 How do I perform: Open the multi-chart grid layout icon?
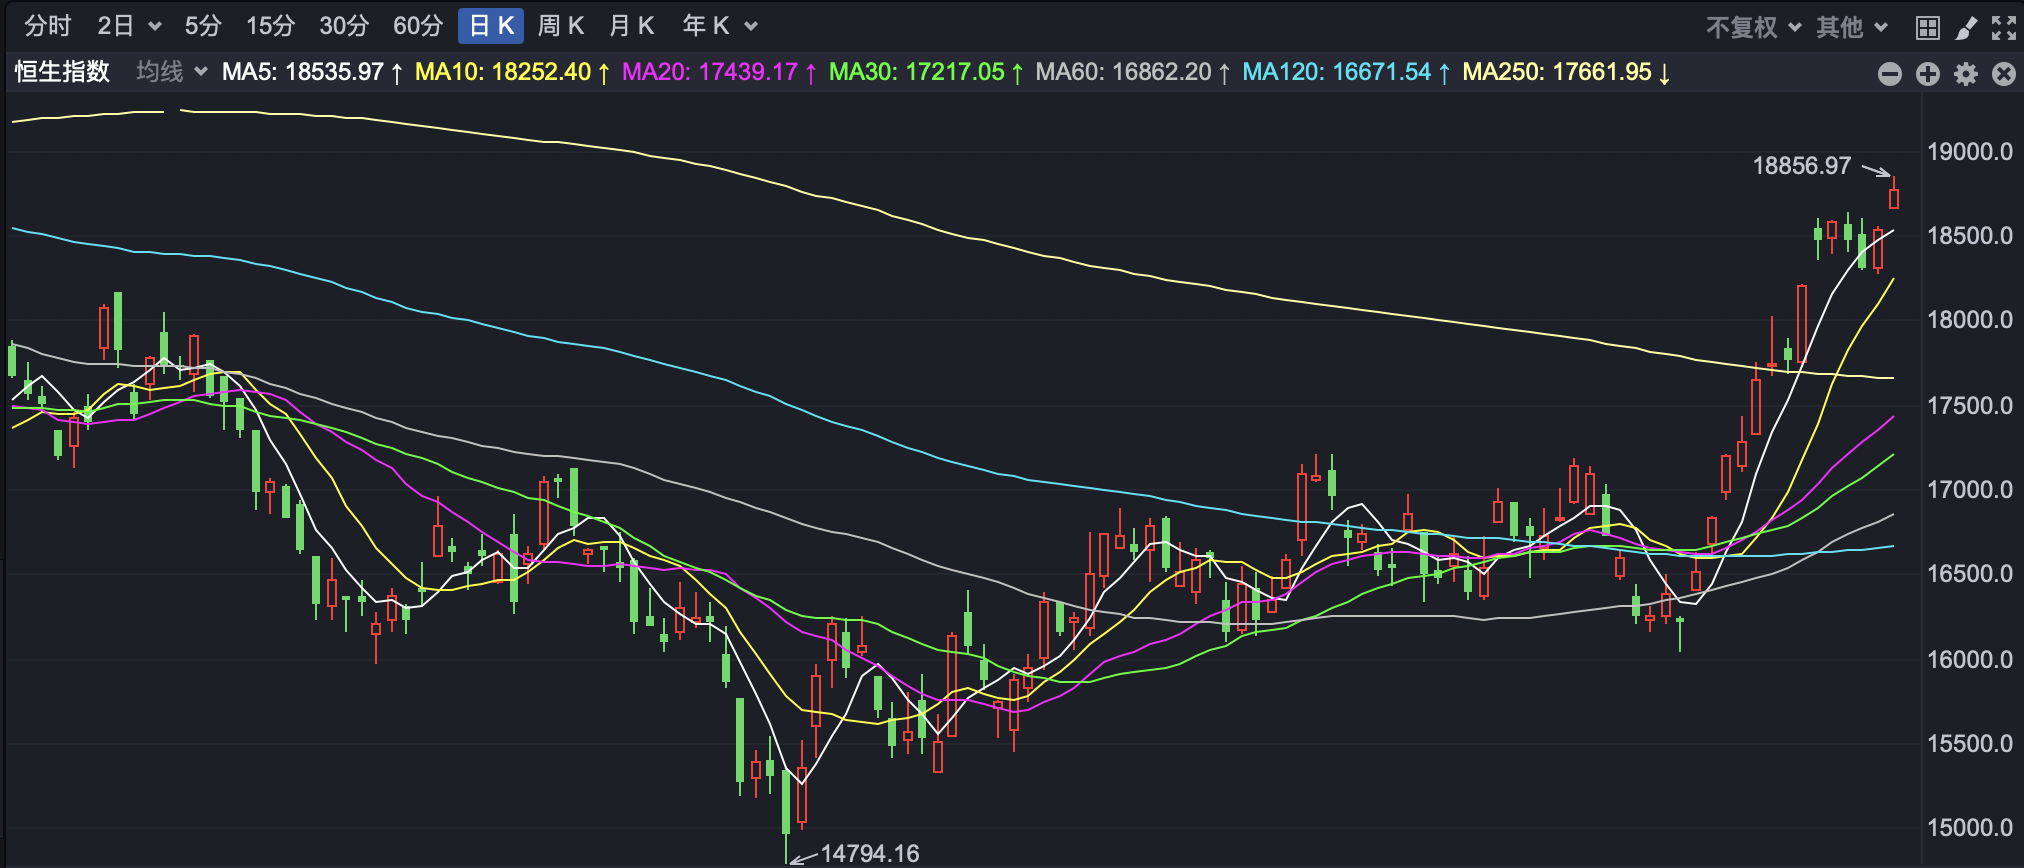1927,28
